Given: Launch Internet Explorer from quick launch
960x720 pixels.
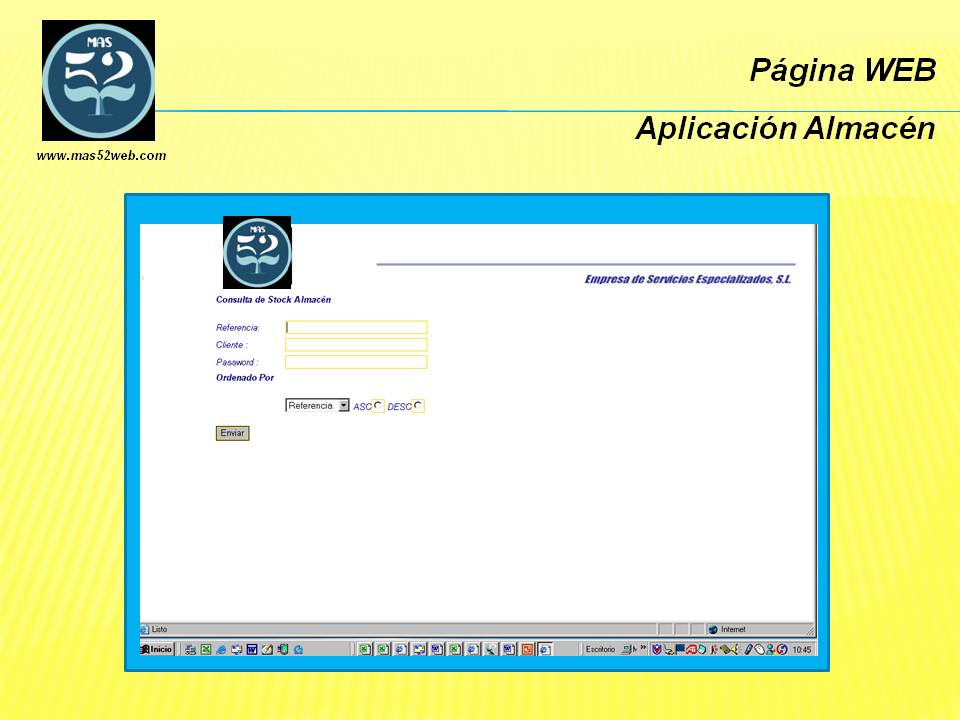Looking at the screenshot, I should click(221, 649).
